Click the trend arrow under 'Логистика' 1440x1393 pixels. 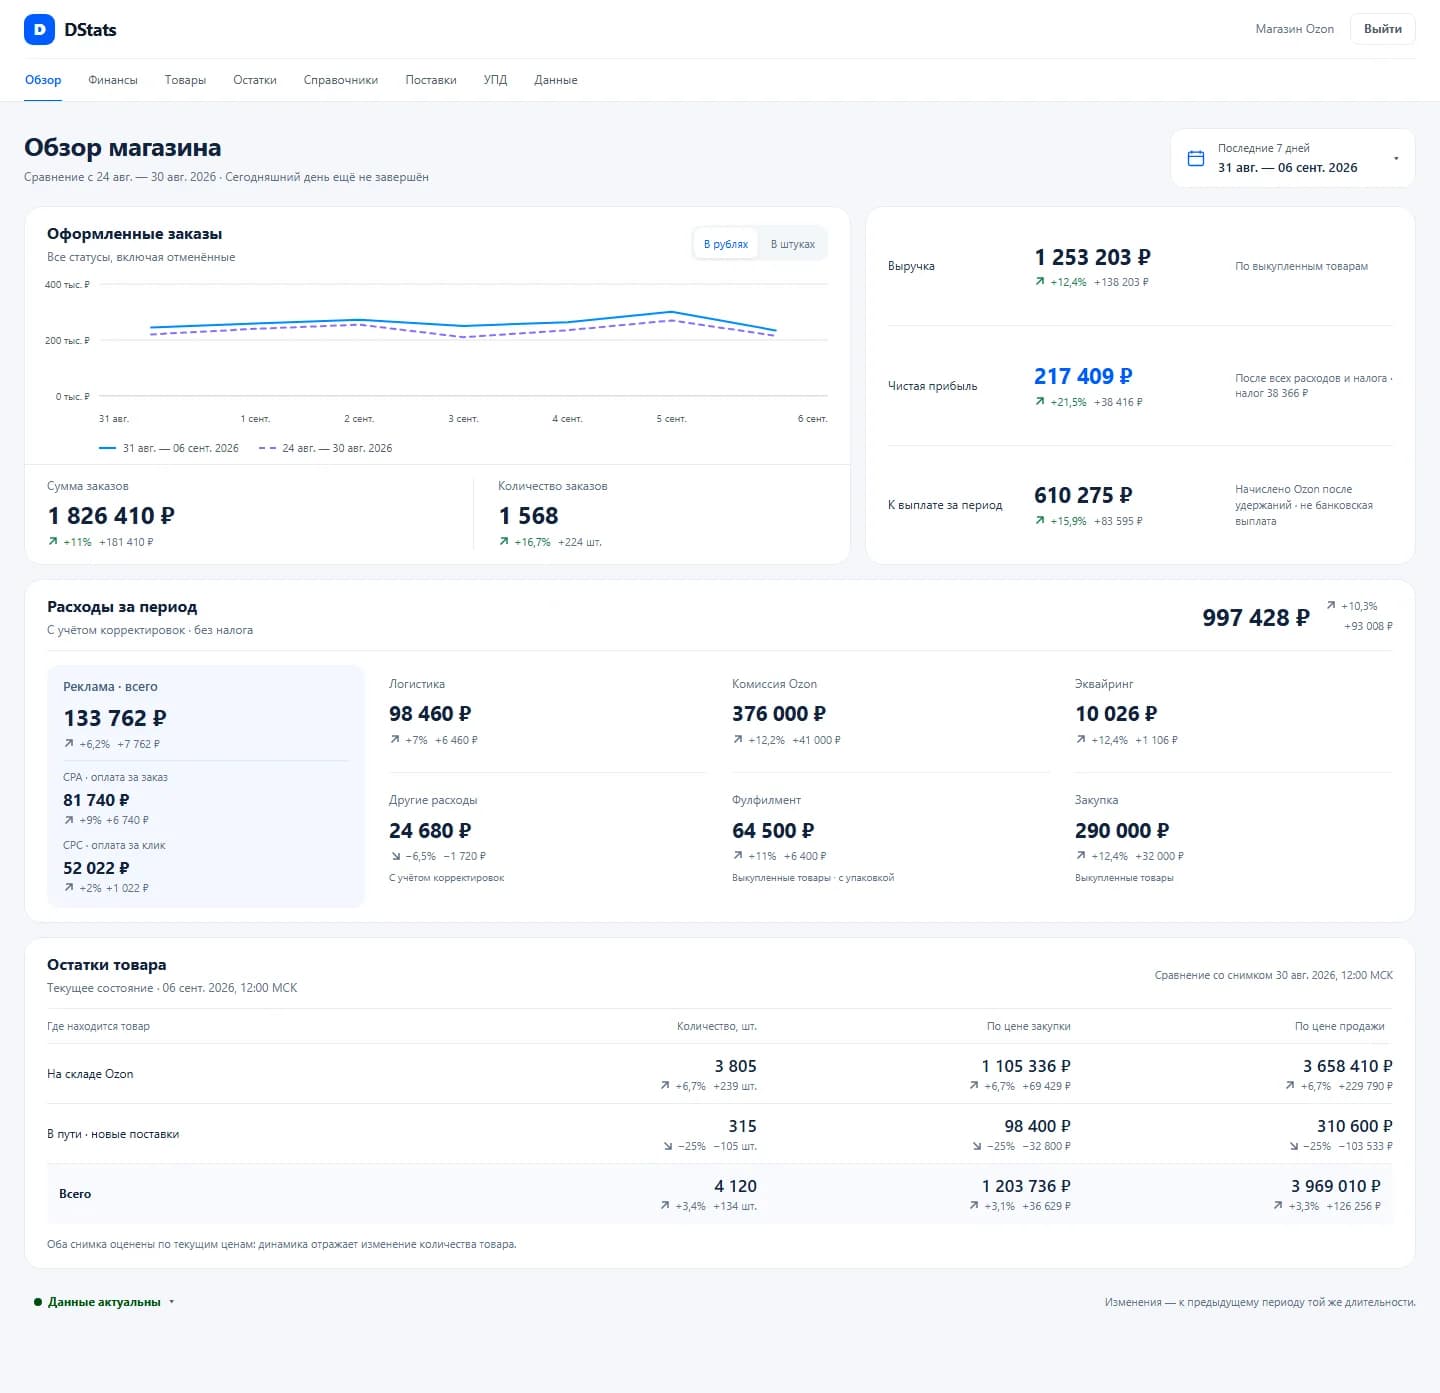[395, 740]
